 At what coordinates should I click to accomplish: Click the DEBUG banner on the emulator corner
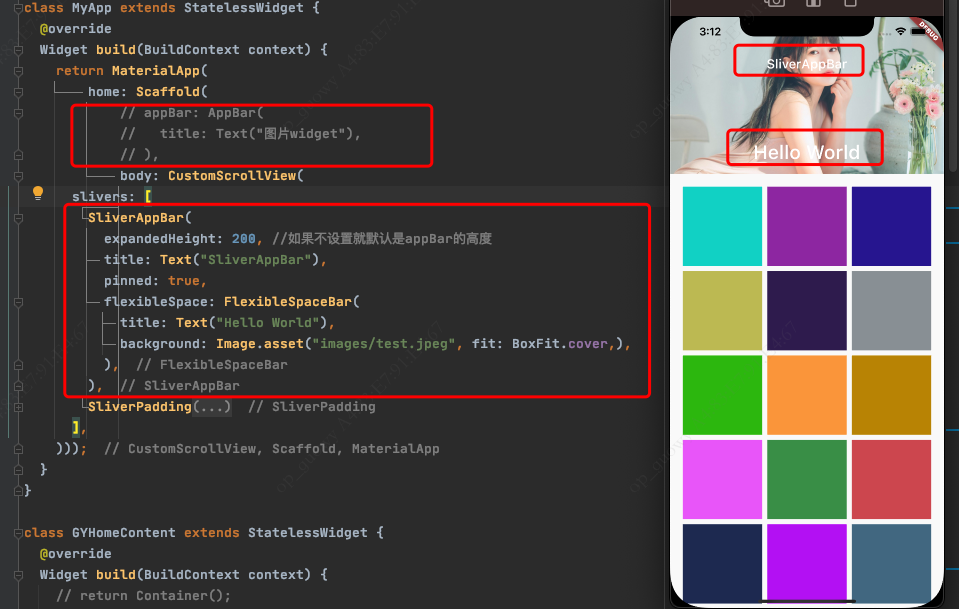tap(928, 31)
